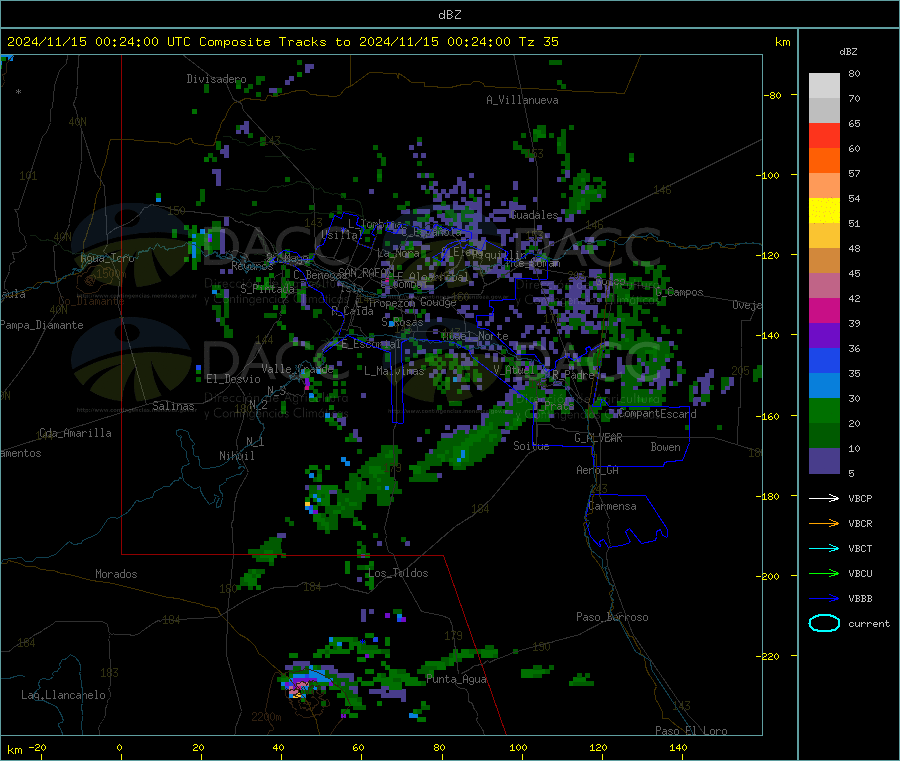Image resolution: width=900 pixels, height=761 pixels.
Task: Click the blue 36 dBZ legend swatch
Action: coord(824,360)
